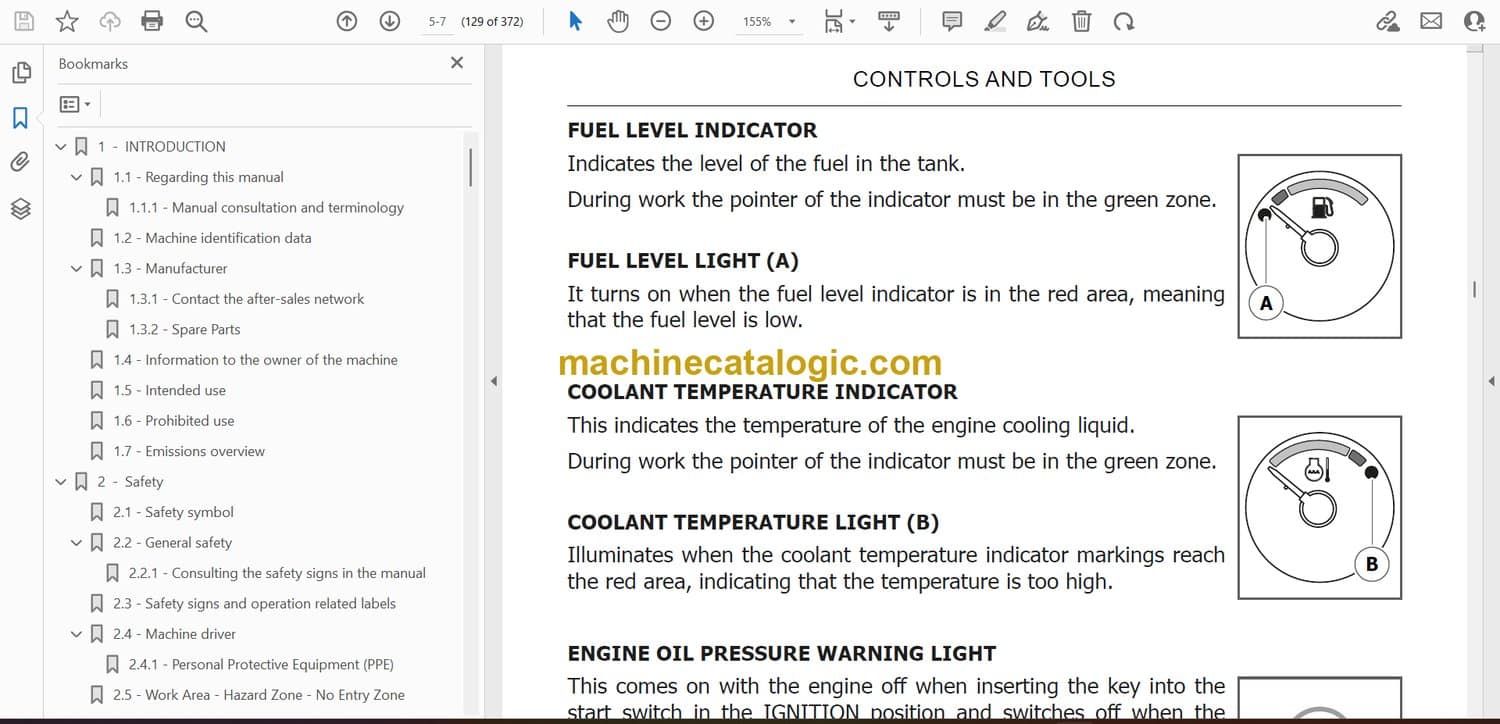Open the Layers panel
1500x724 pixels.
pos(21,208)
